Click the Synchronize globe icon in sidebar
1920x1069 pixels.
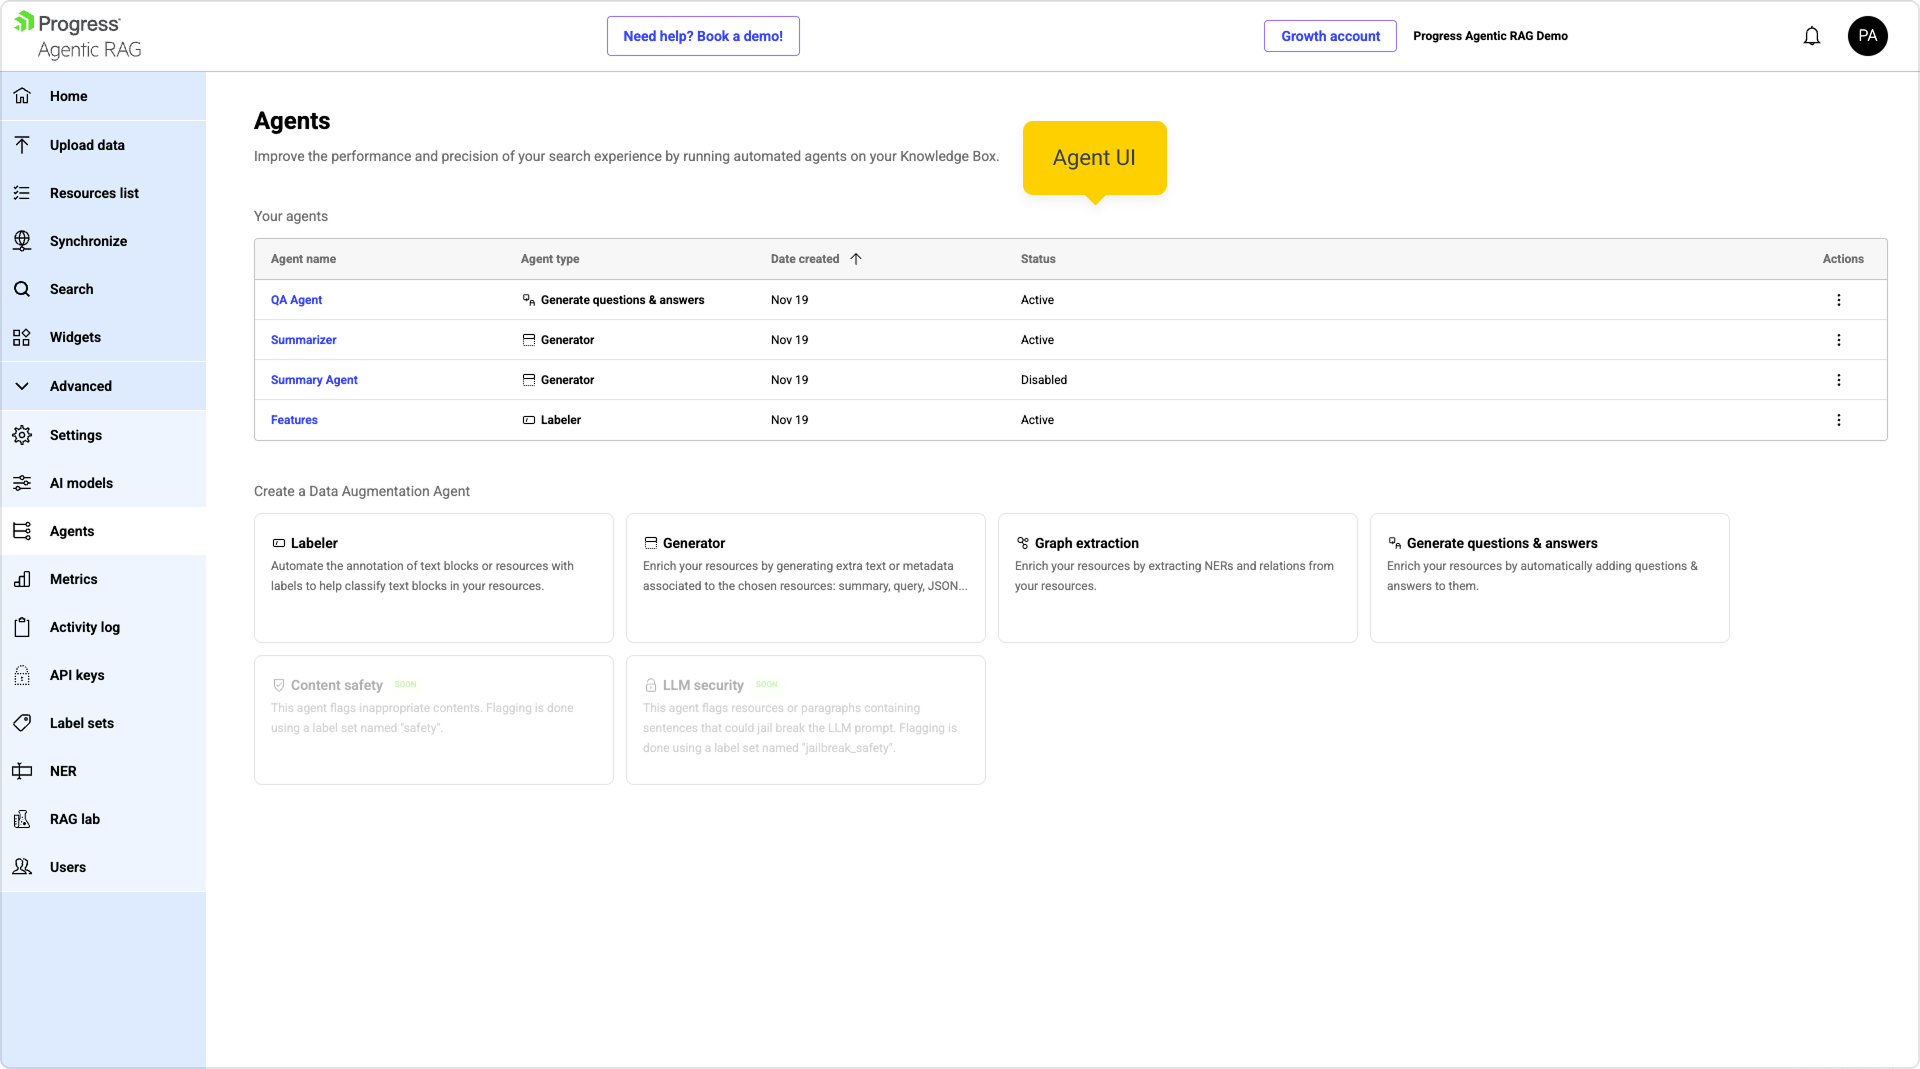[x=22, y=241]
